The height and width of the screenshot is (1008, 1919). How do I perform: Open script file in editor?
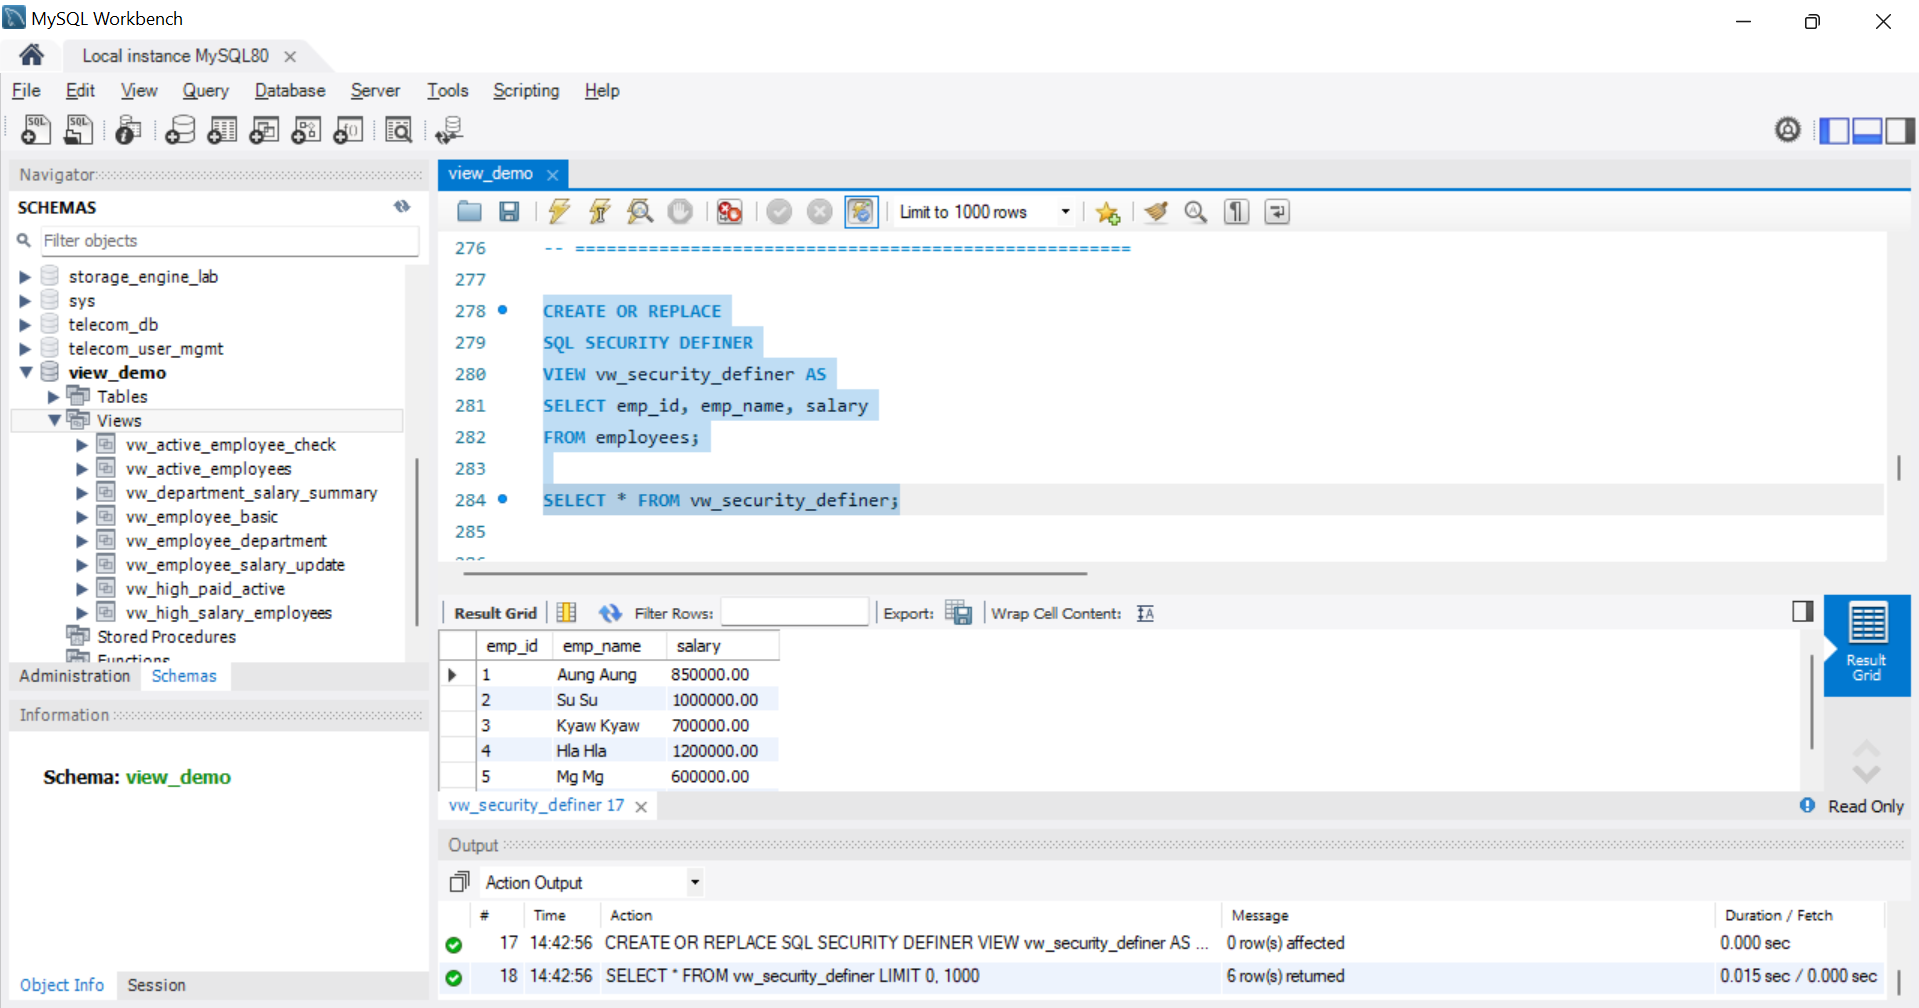coord(469,212)
